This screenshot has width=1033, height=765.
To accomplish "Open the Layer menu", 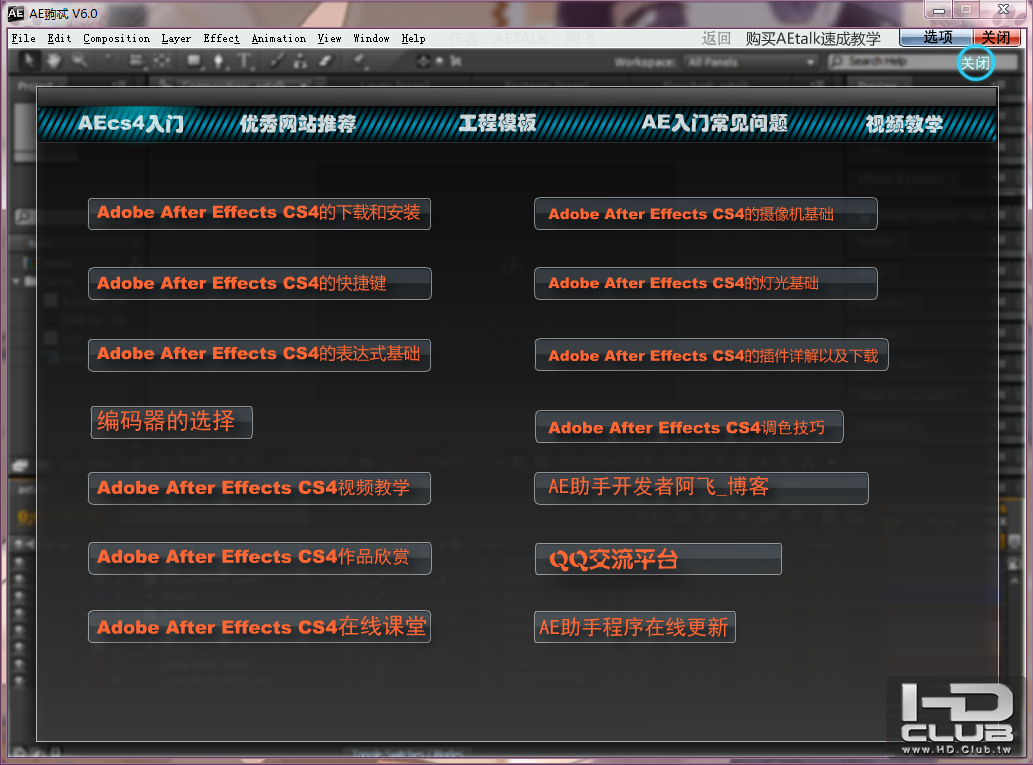I will [177, 38].
